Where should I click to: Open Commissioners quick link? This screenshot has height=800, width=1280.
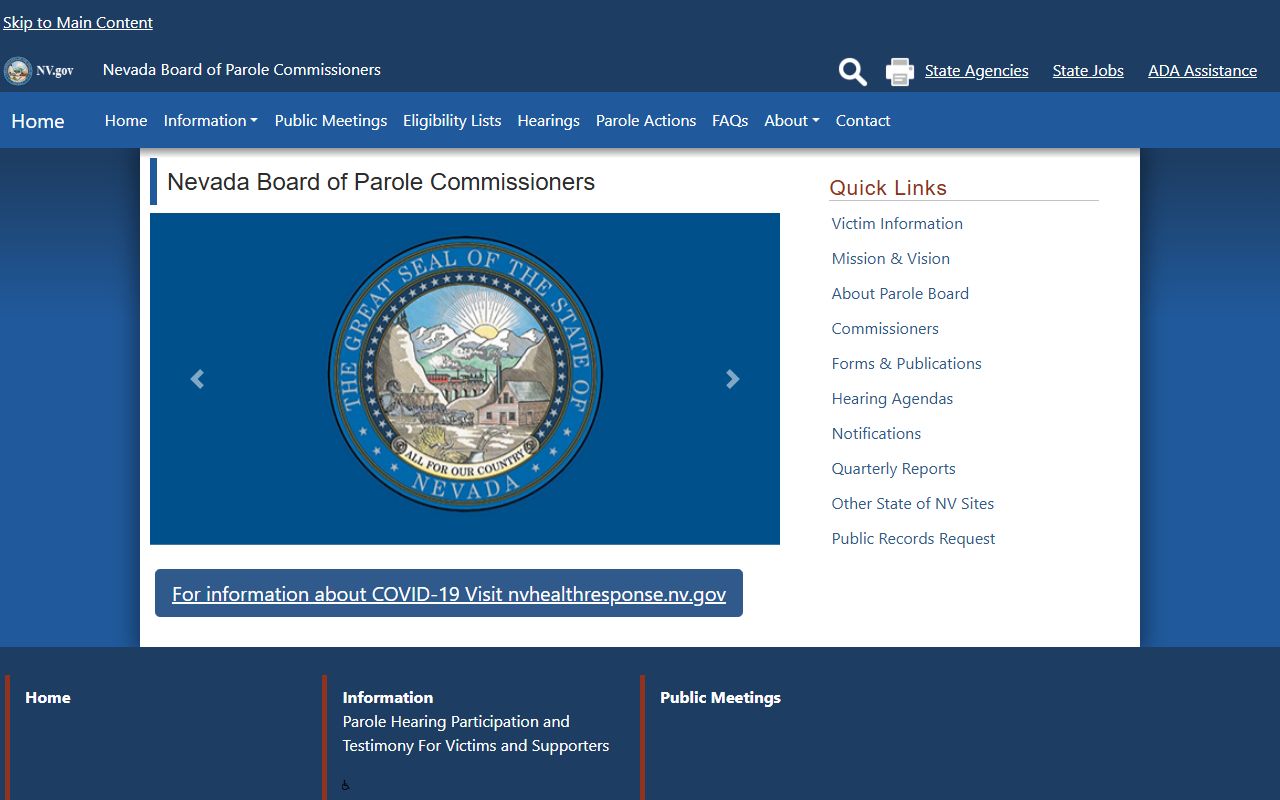coord(885,329)
